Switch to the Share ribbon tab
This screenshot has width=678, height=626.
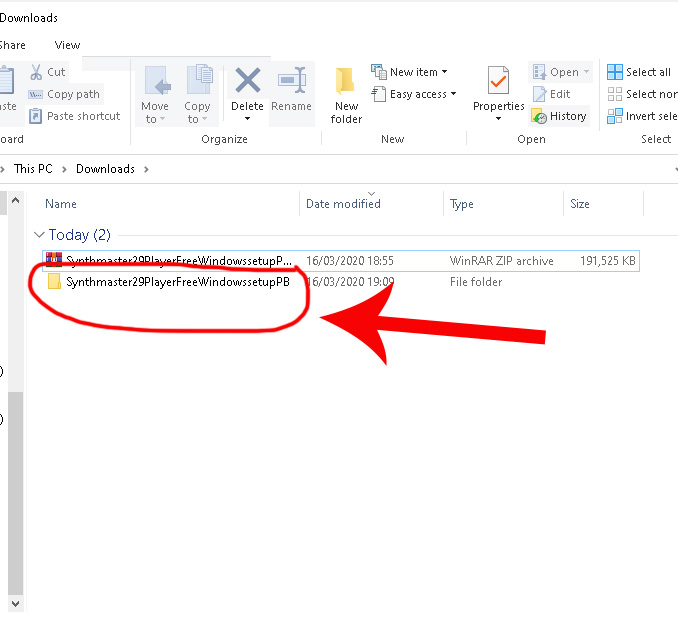click(x=12, y=45)
